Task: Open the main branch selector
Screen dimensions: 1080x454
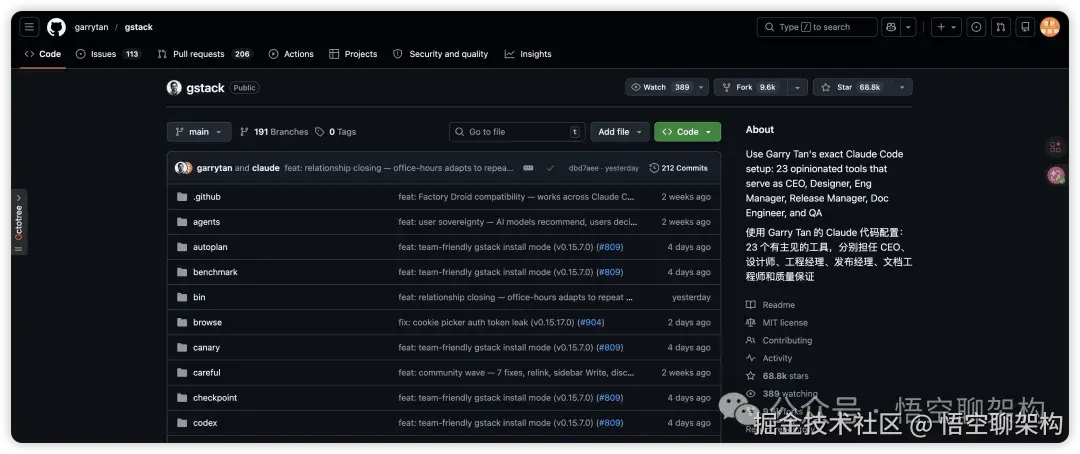Action: 199,132
